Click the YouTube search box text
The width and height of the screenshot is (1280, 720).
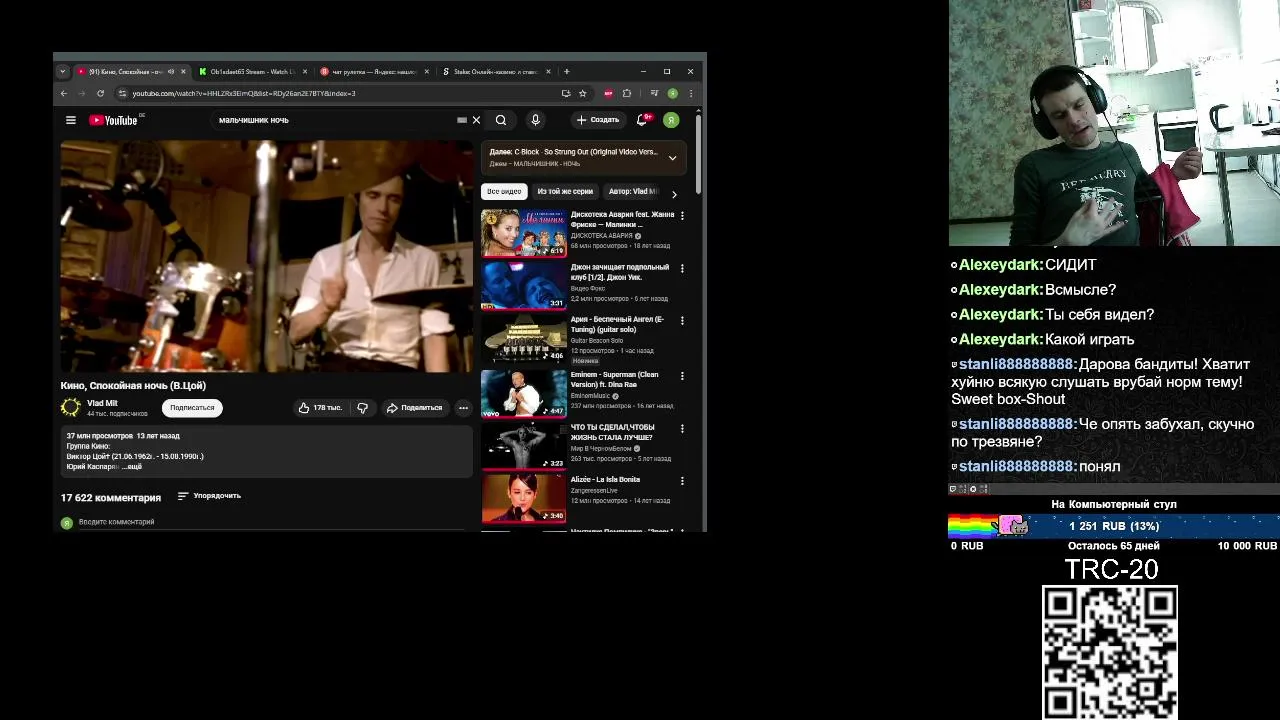pyautogui.click(x=254, y=120)
